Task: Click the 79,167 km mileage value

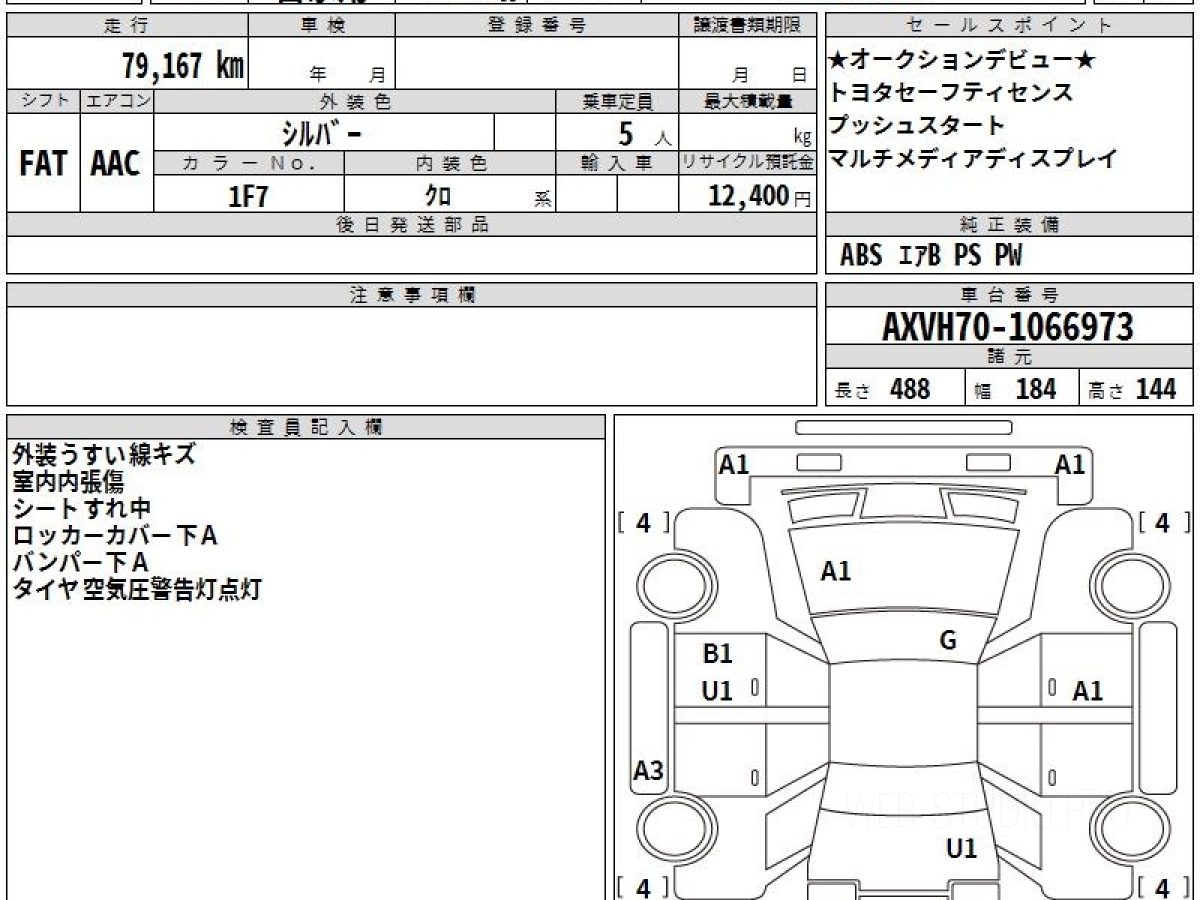Action: click(x=182, y=65)
